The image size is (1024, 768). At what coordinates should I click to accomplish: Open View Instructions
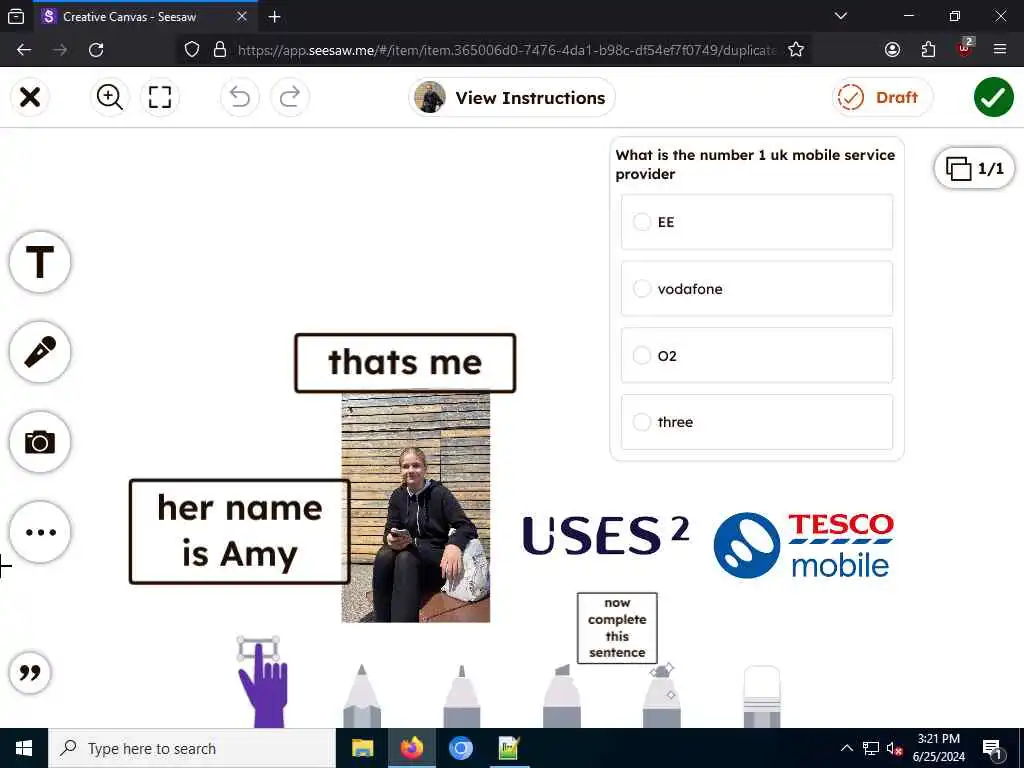coord(512,97)
